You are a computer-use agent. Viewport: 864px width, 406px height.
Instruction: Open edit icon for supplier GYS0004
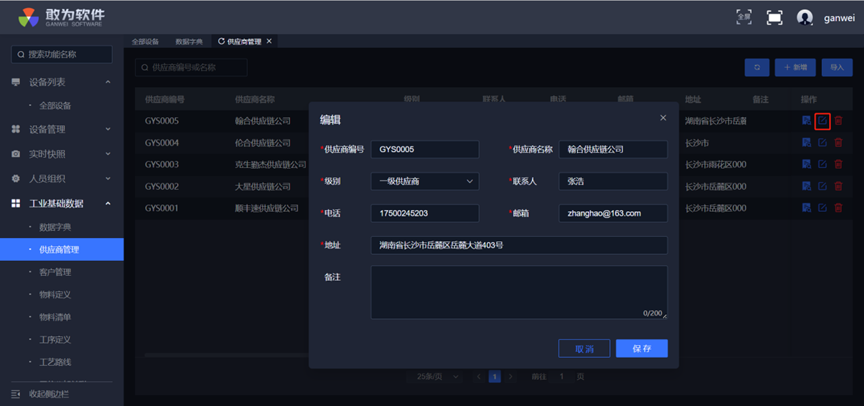[822, 143]
